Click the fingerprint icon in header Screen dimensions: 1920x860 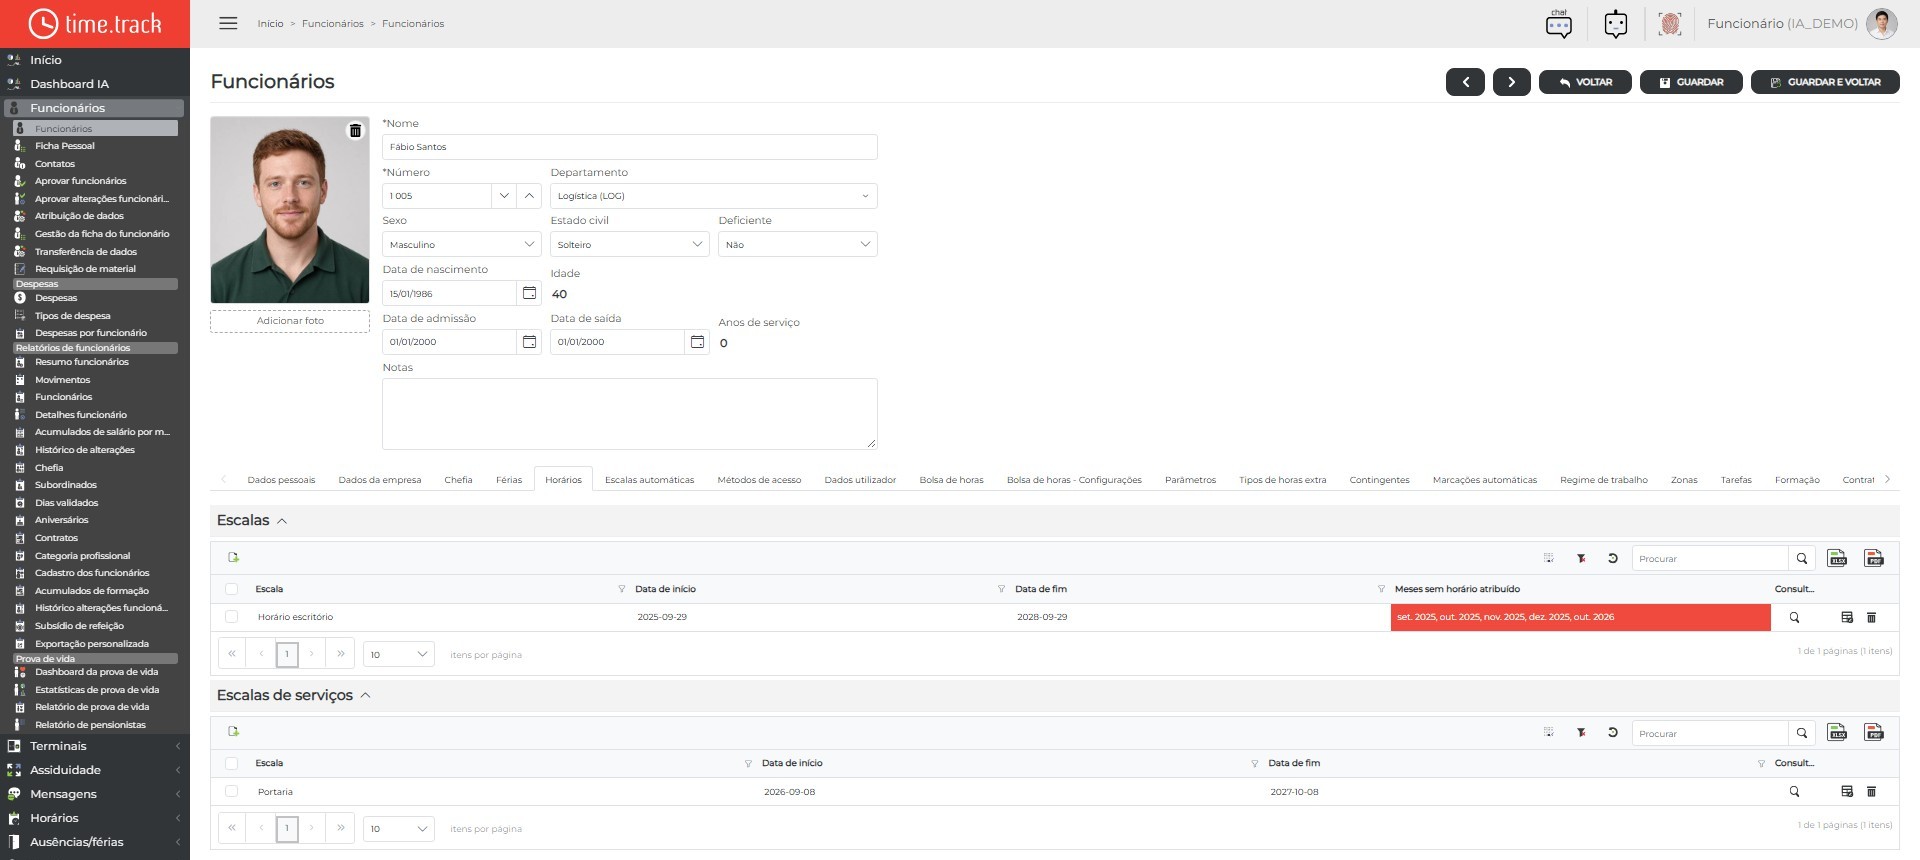[x=1669, y=23]
